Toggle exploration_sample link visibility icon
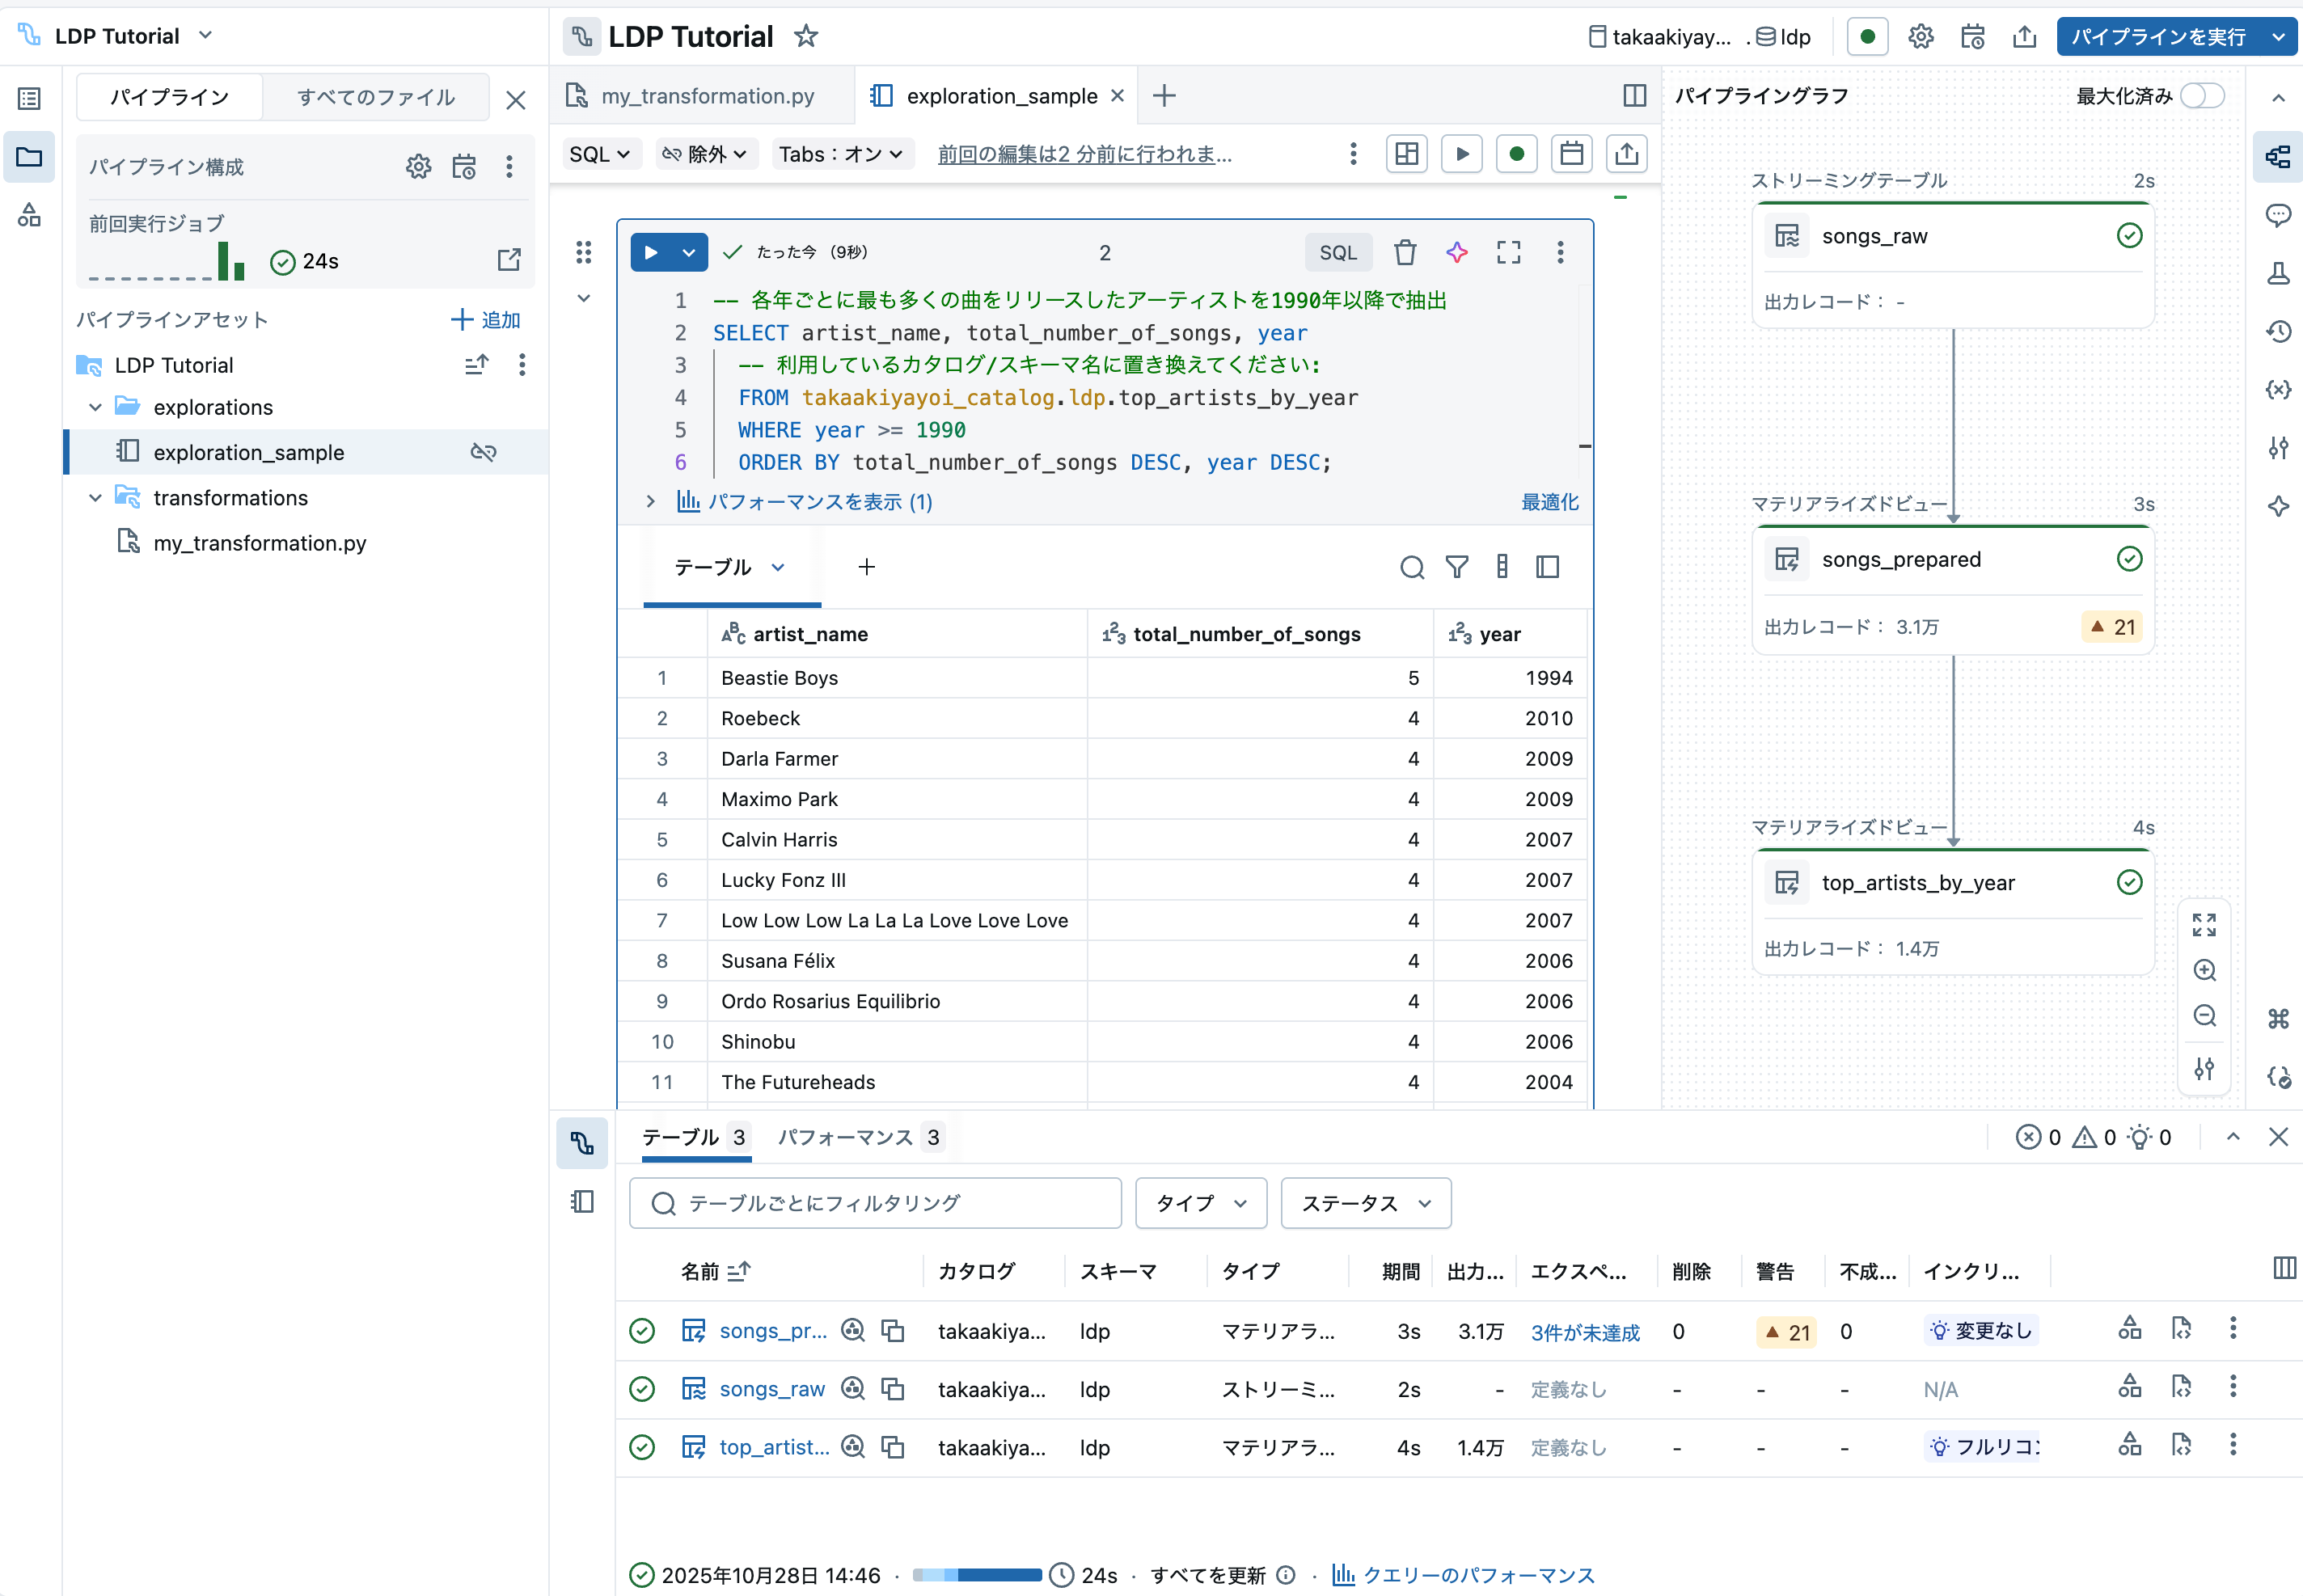 coord(483,452)
